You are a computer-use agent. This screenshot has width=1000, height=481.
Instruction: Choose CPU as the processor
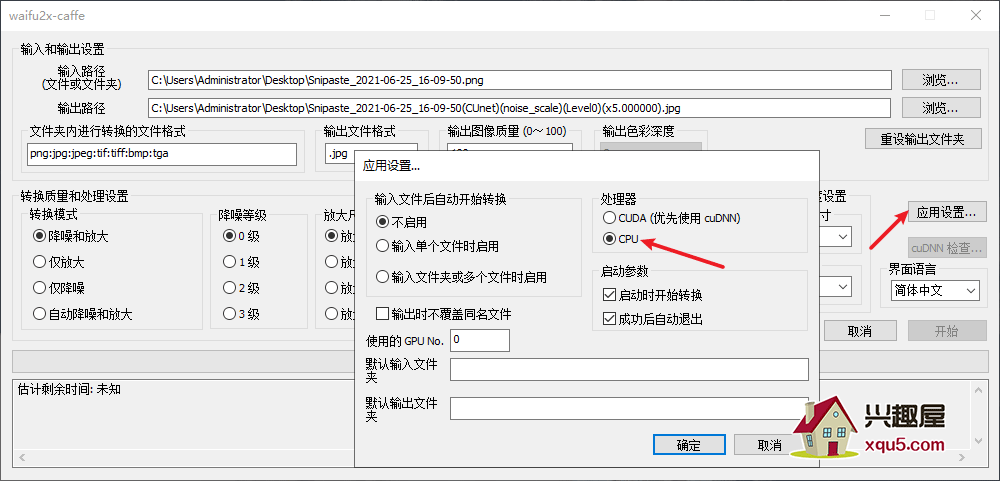621,239
